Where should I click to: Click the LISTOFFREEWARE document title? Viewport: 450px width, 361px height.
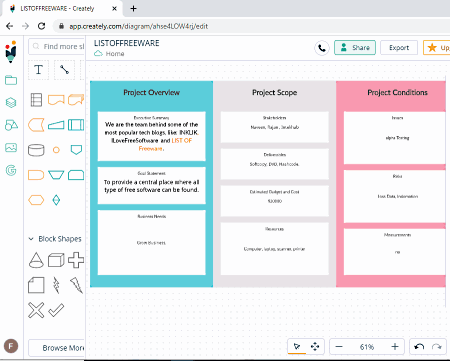(127, 43)
